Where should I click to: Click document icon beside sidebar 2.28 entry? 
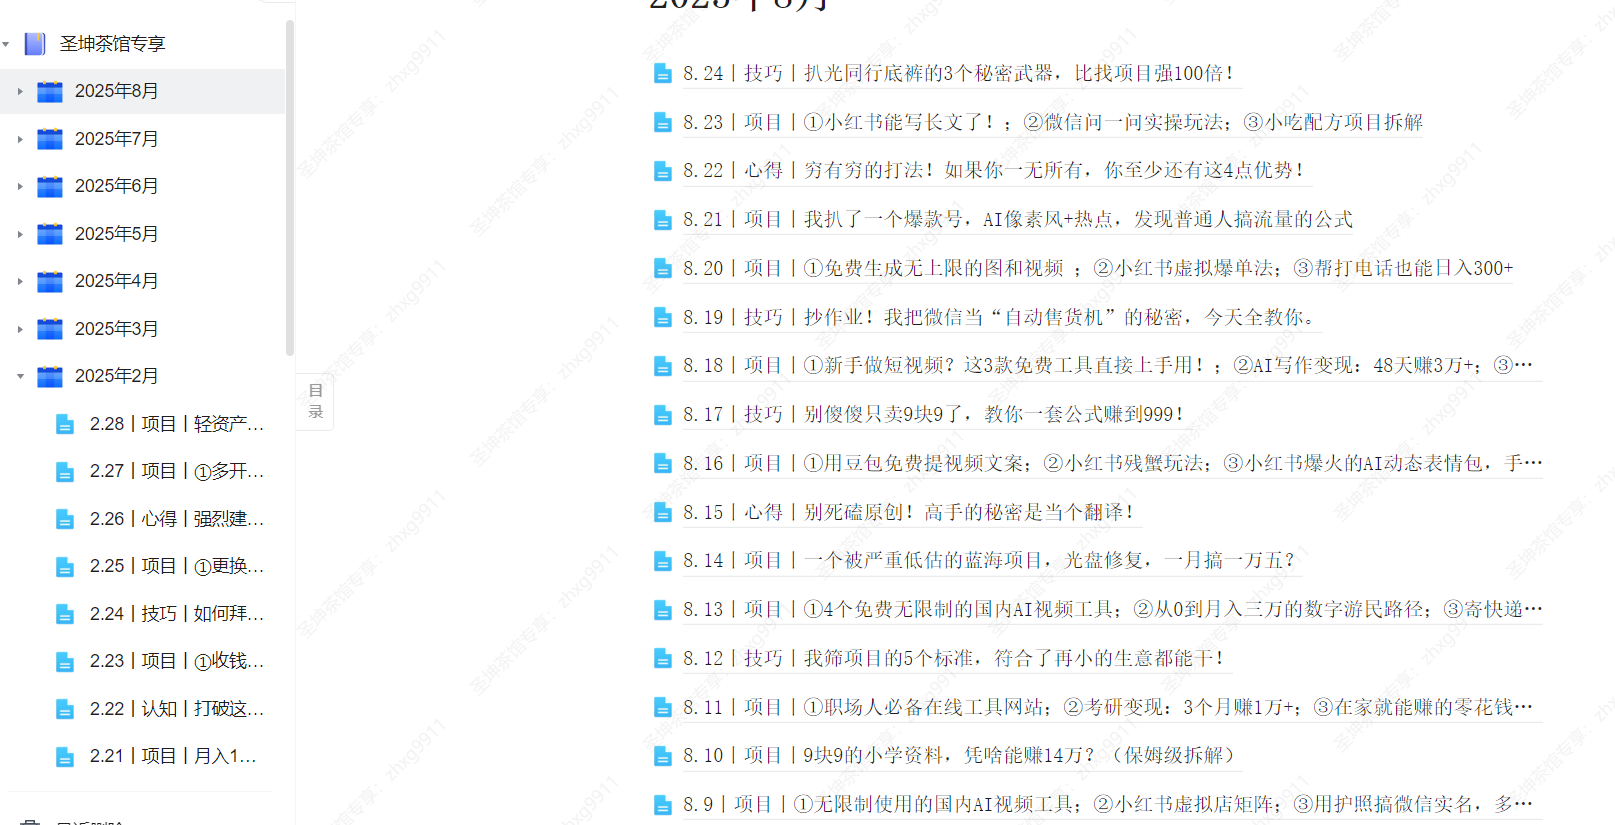[65, 424]
